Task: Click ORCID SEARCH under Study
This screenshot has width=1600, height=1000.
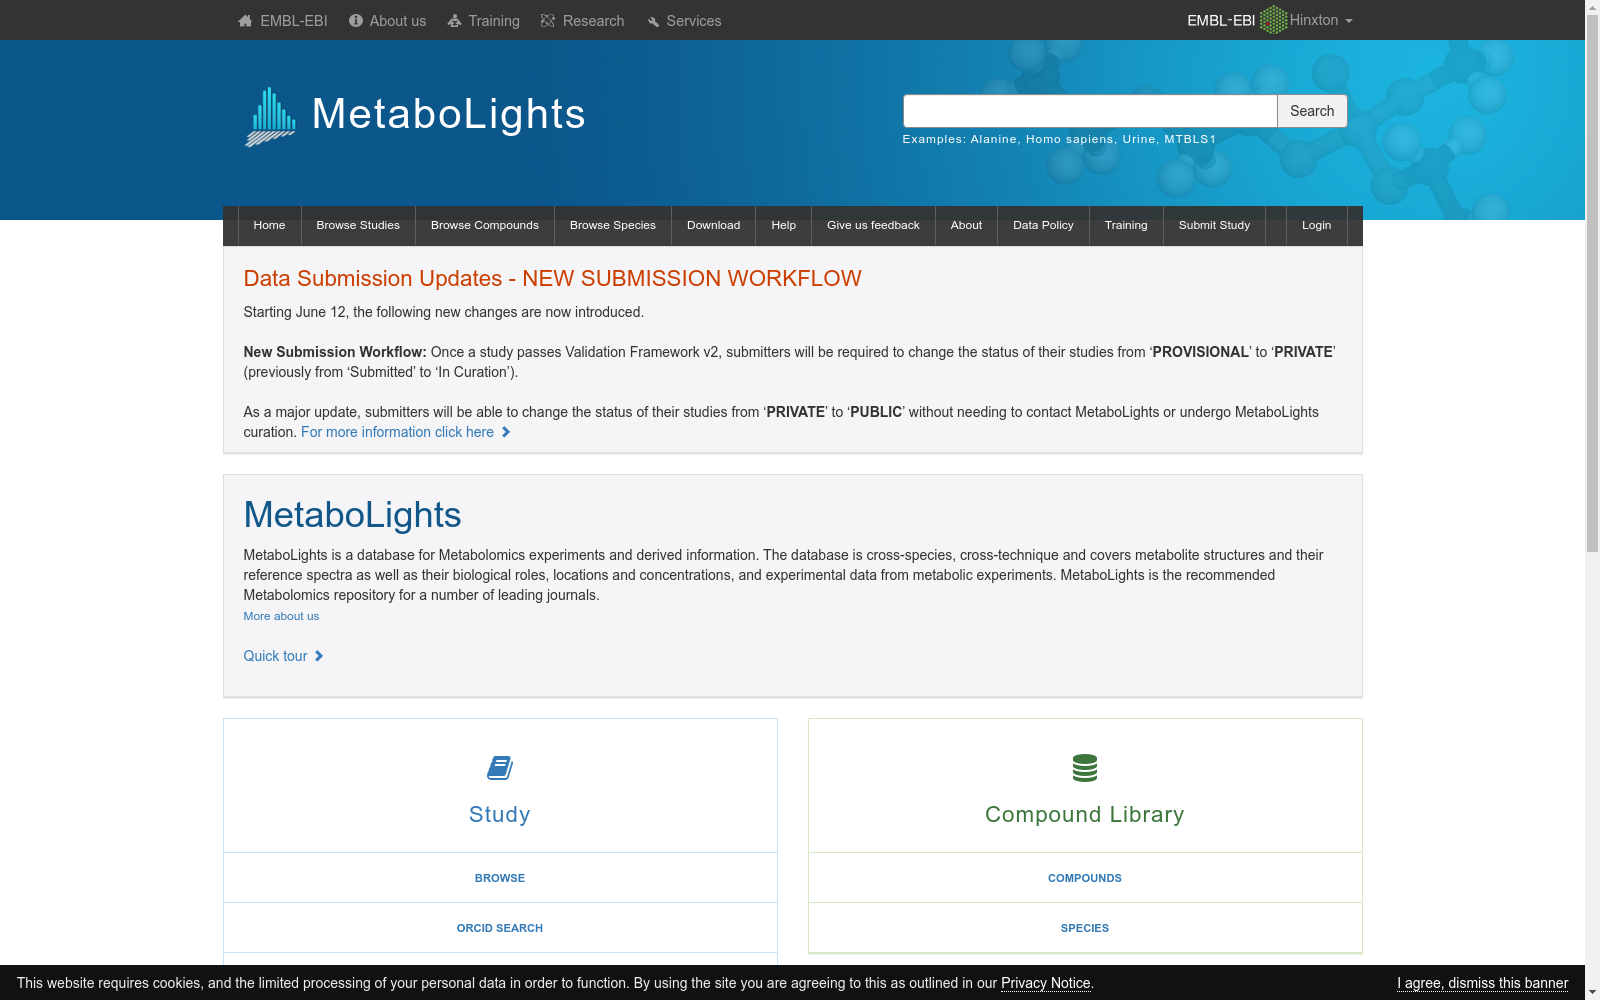Action: (x=500, y=928)
